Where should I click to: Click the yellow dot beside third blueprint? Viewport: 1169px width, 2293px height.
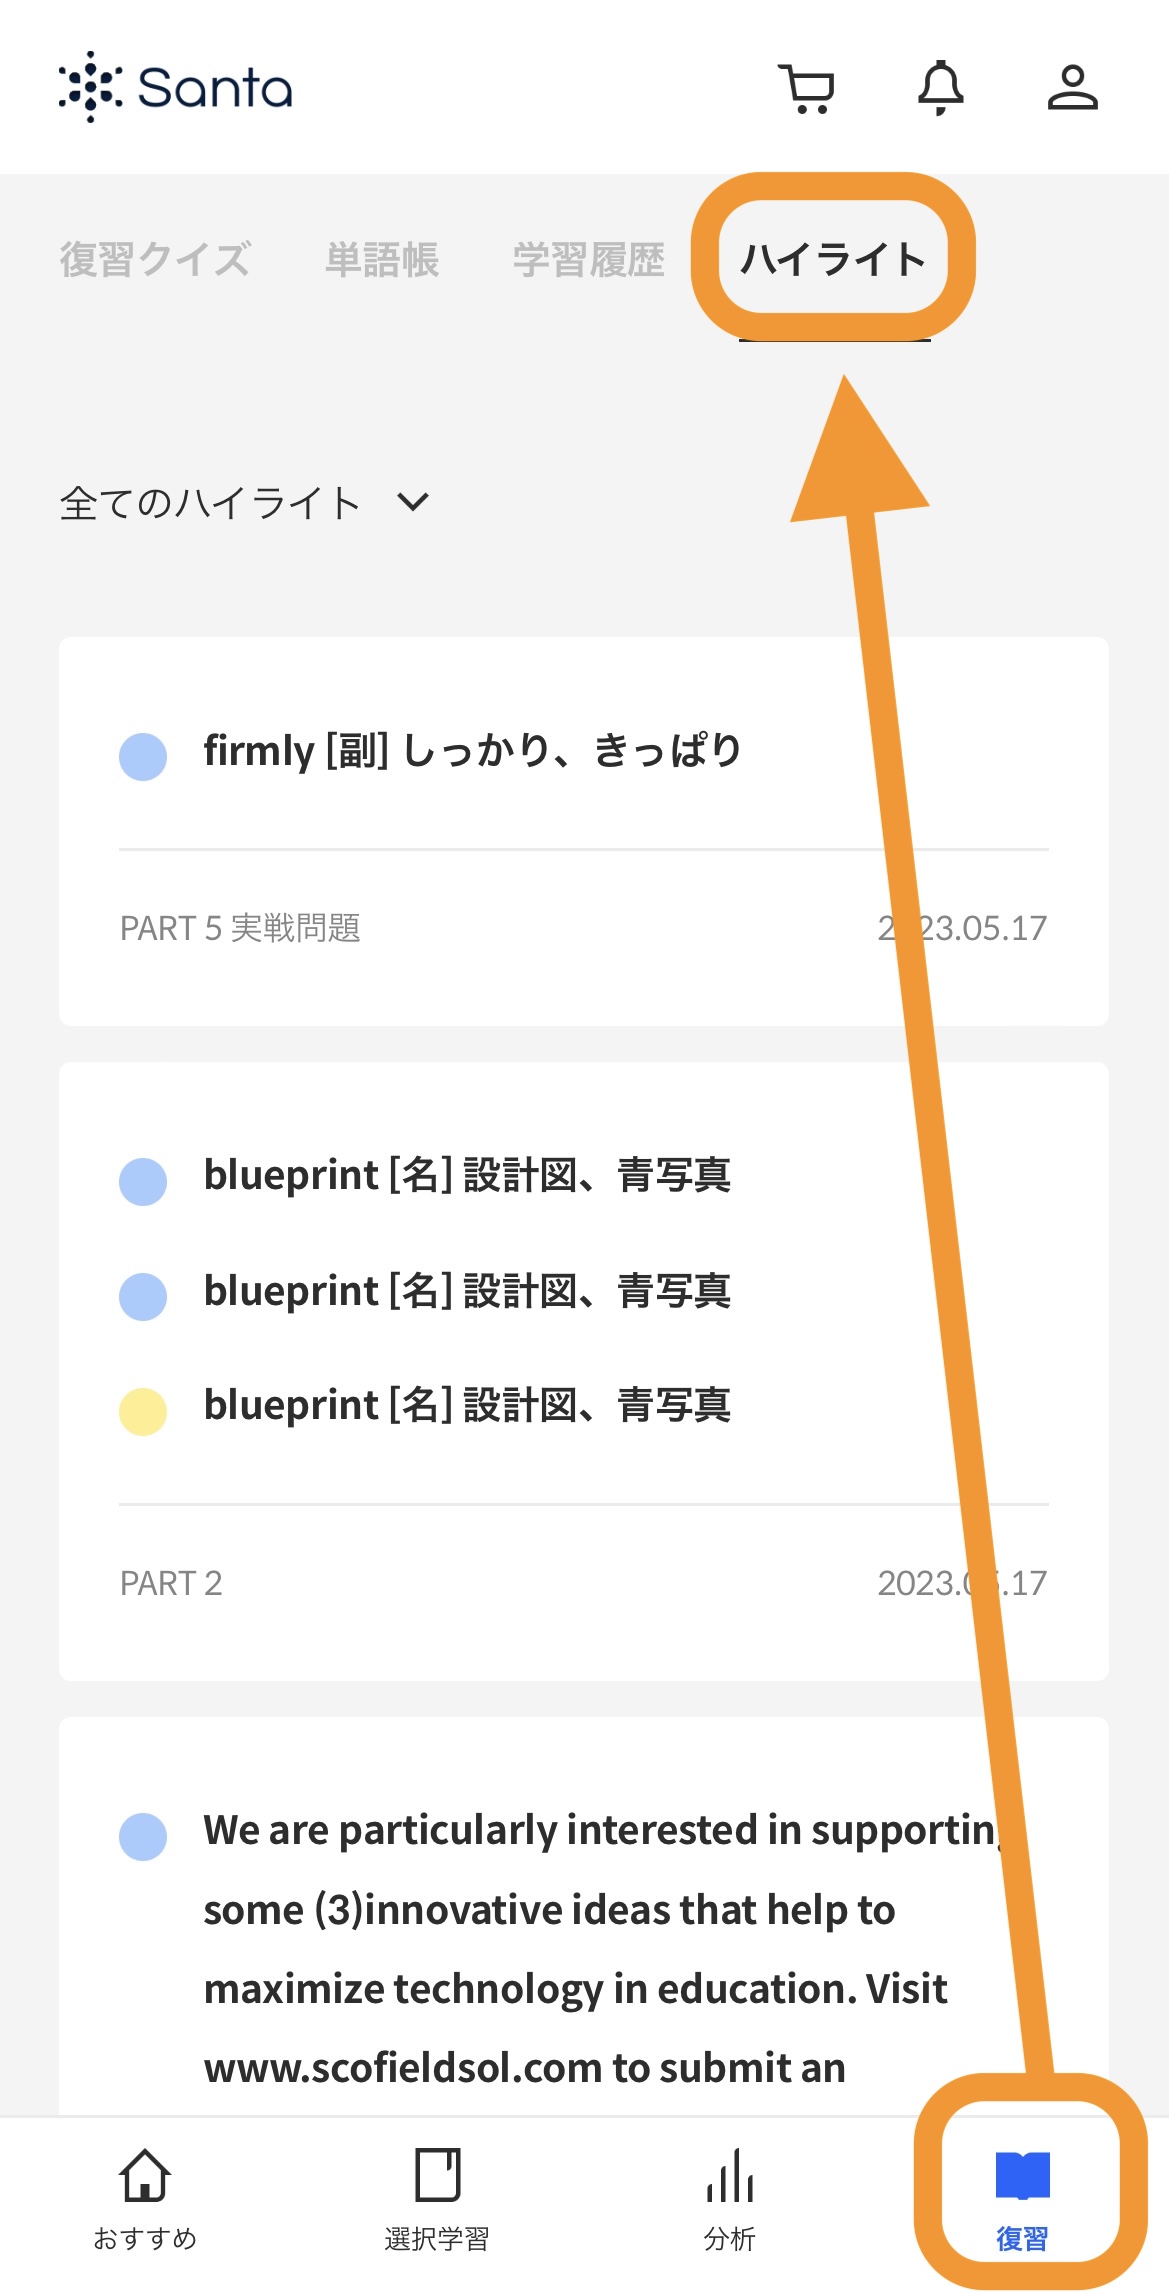[x=143, y=1412]
